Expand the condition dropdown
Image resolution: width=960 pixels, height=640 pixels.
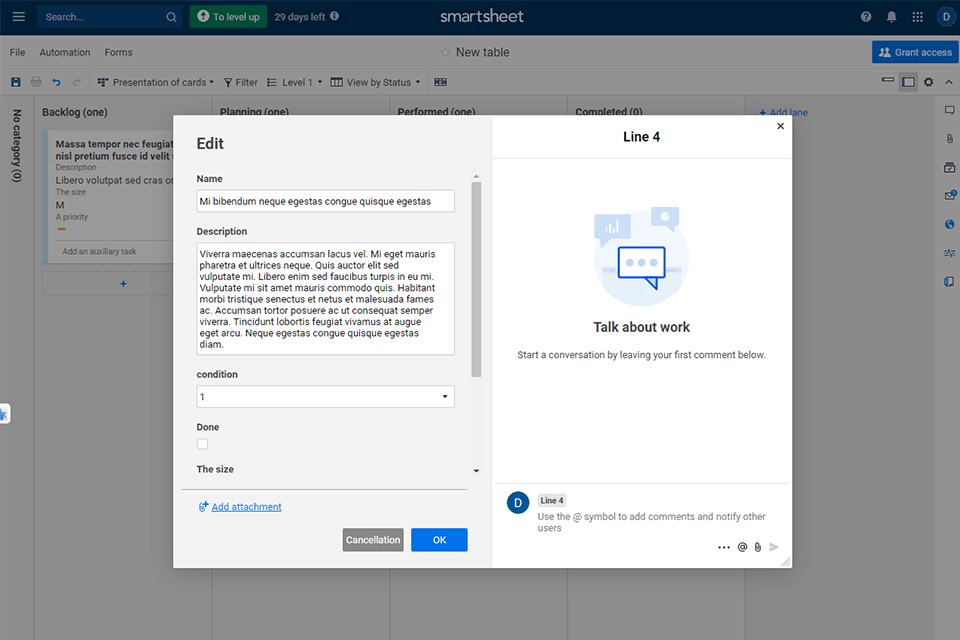click(325, 397)
